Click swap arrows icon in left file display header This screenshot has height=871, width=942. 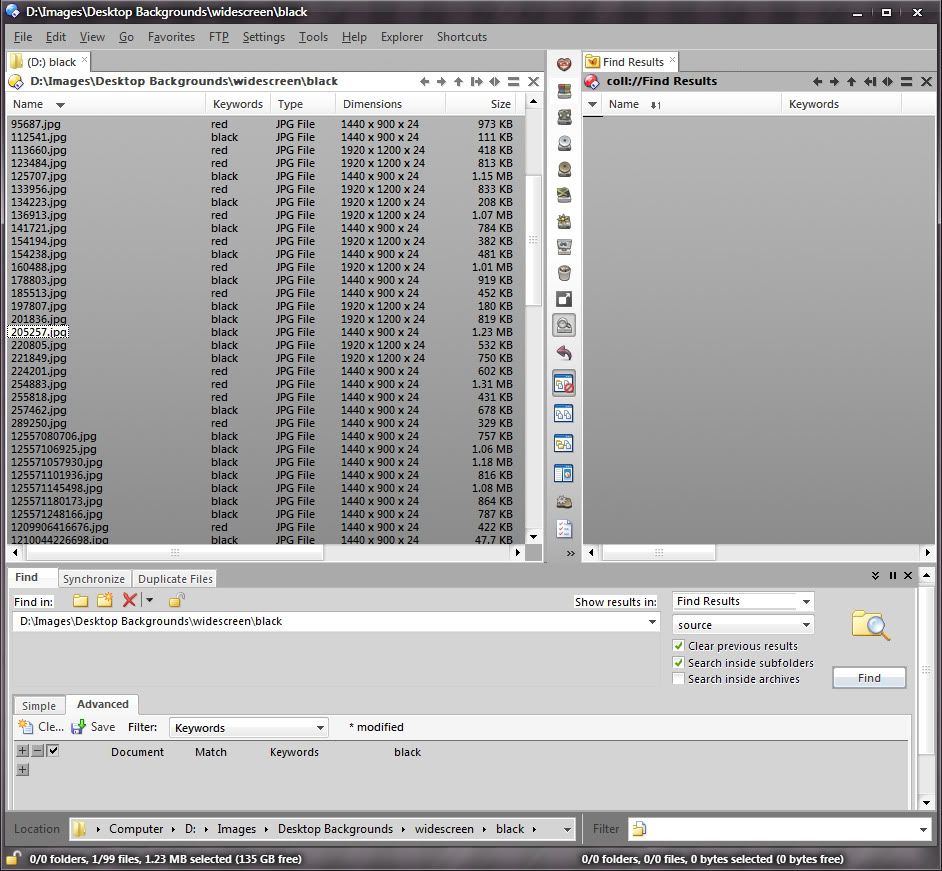pyautogui.click(x=494, y=82)
